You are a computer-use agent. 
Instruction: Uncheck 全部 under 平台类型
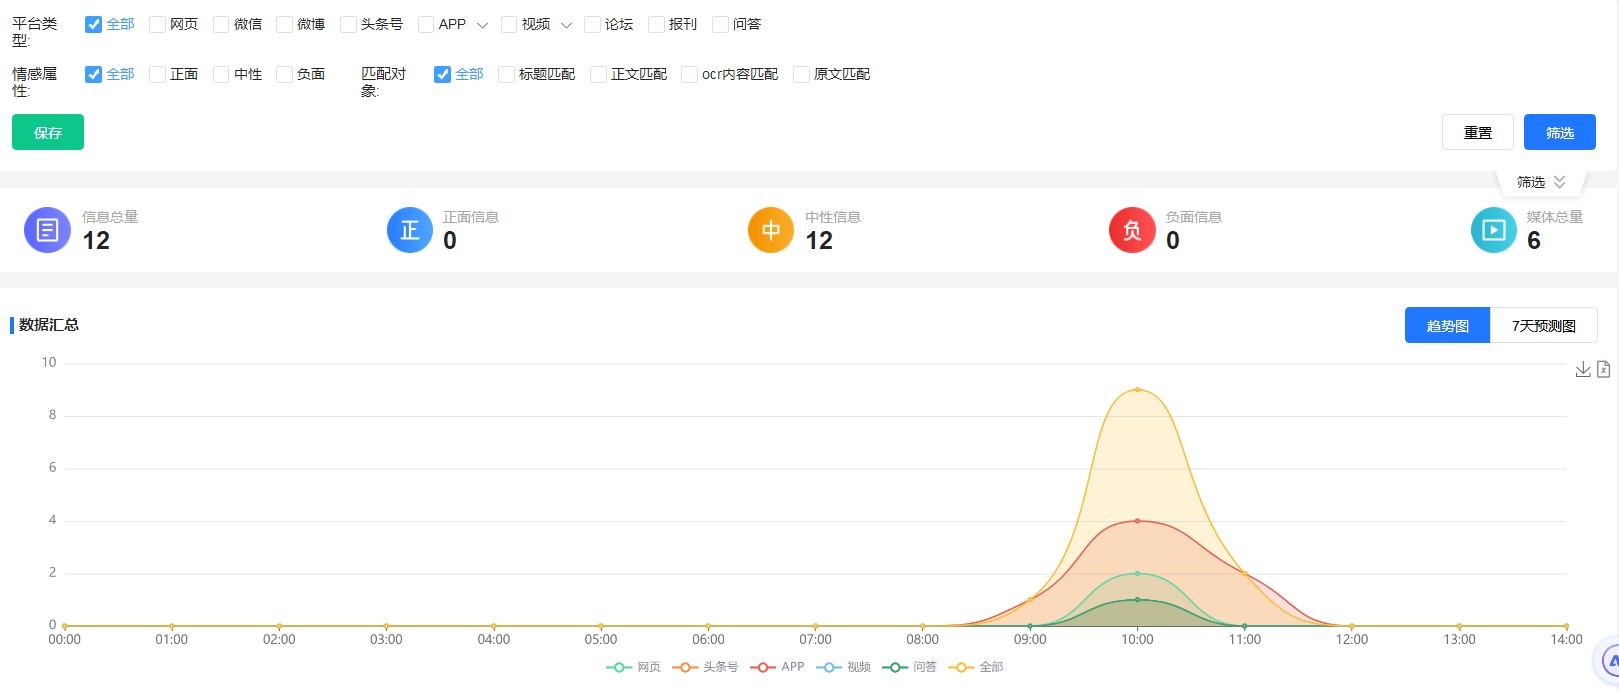pos(93,24)
